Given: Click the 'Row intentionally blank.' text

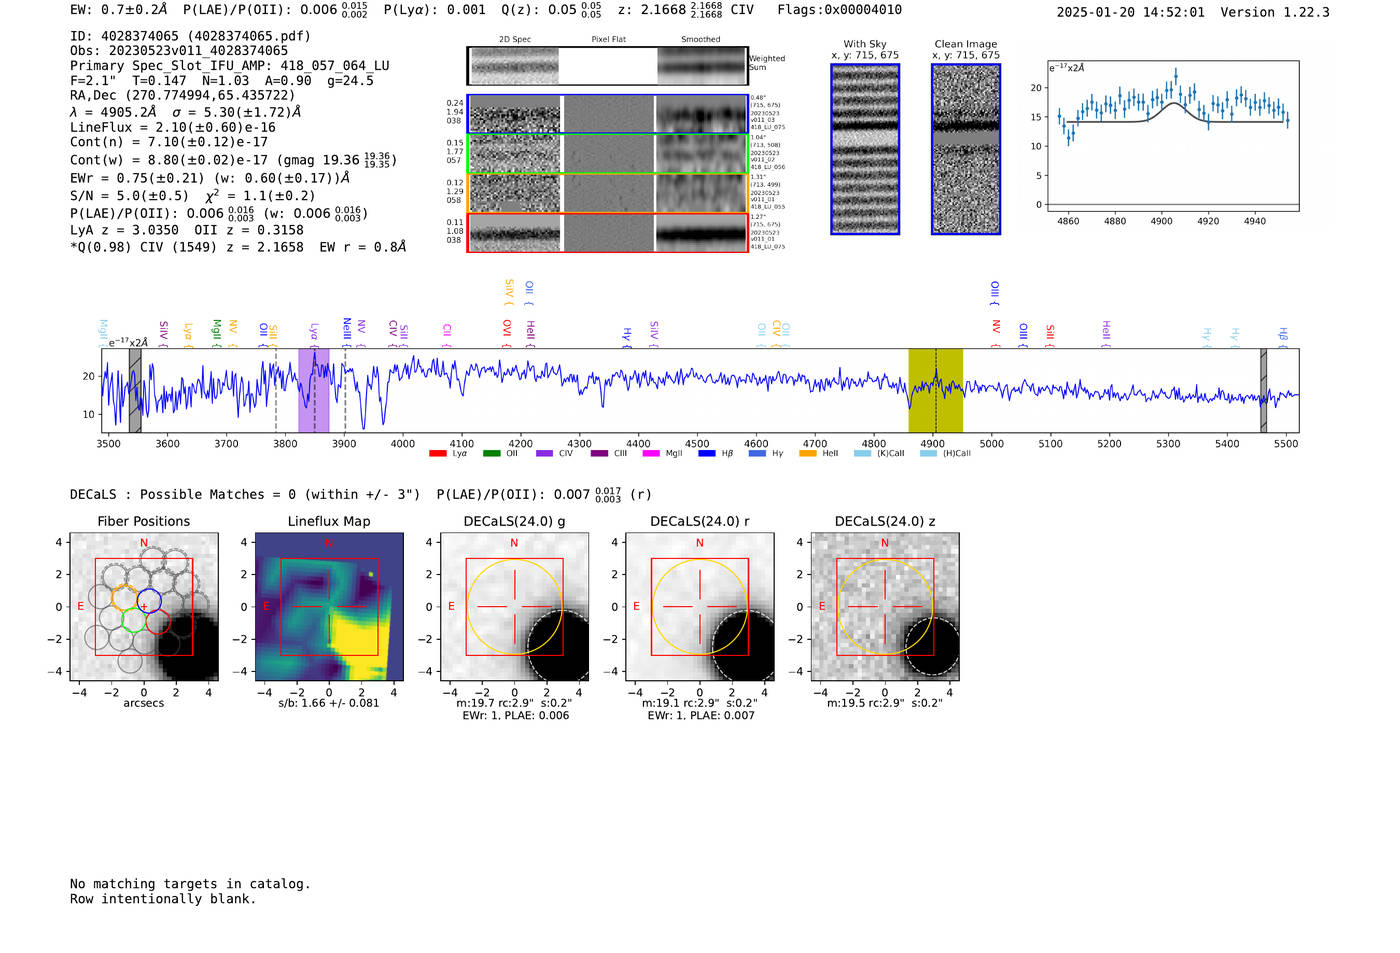Looking at the screenshot, I should coord(163,899).
